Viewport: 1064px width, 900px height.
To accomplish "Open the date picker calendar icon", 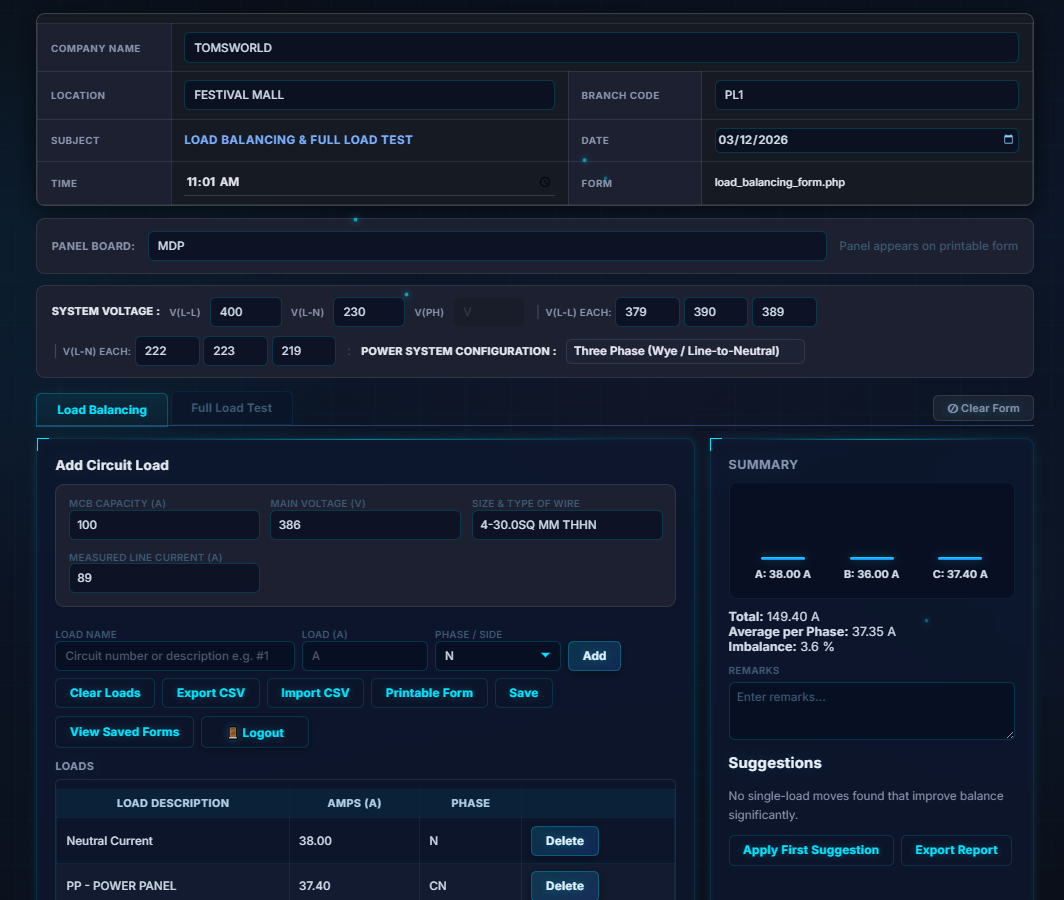I will (1008, 140).
